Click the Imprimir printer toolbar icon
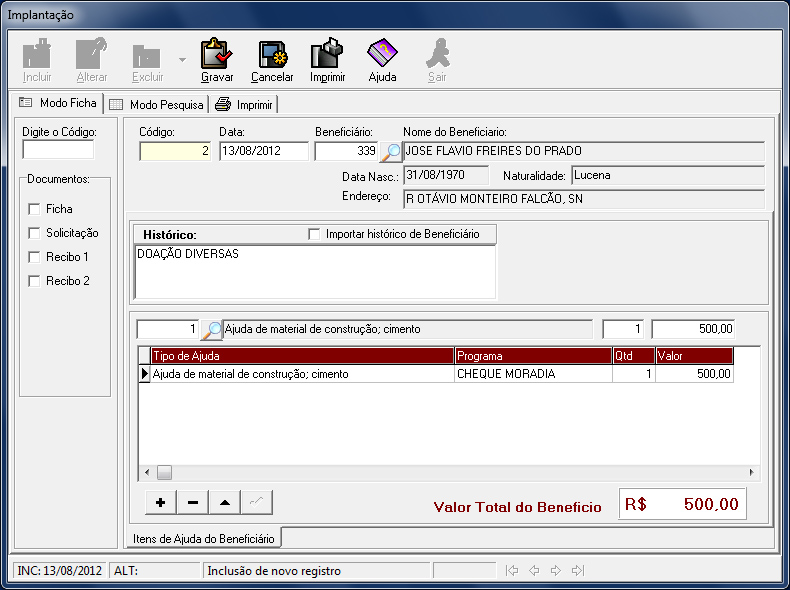The width and height of the screenshot is (790, 590). 327,59
